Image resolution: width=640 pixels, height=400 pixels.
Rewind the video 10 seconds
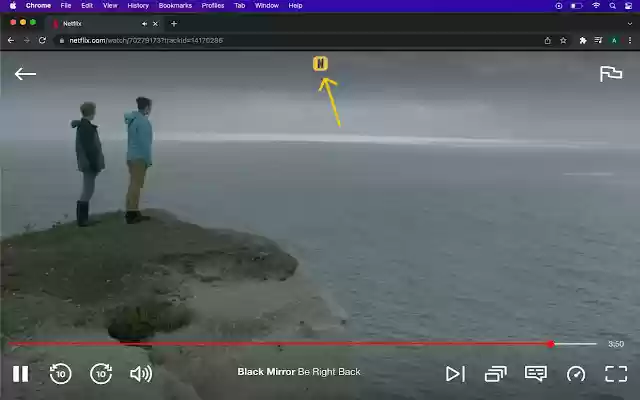[x=60, y=373]
